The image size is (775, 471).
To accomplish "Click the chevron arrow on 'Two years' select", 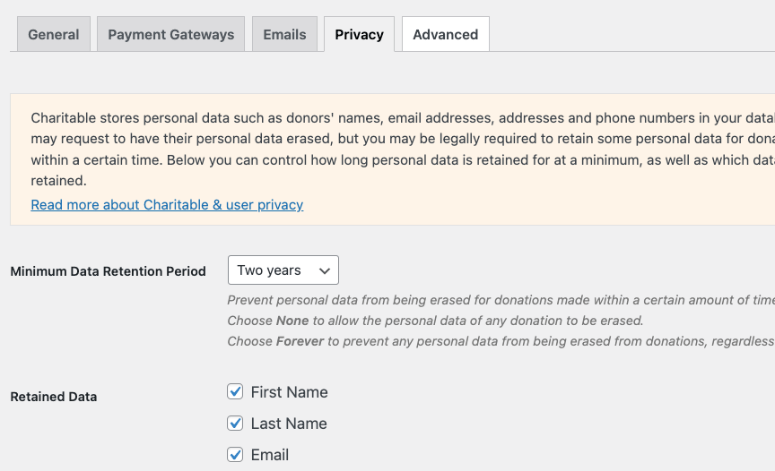I will point(324,270).
